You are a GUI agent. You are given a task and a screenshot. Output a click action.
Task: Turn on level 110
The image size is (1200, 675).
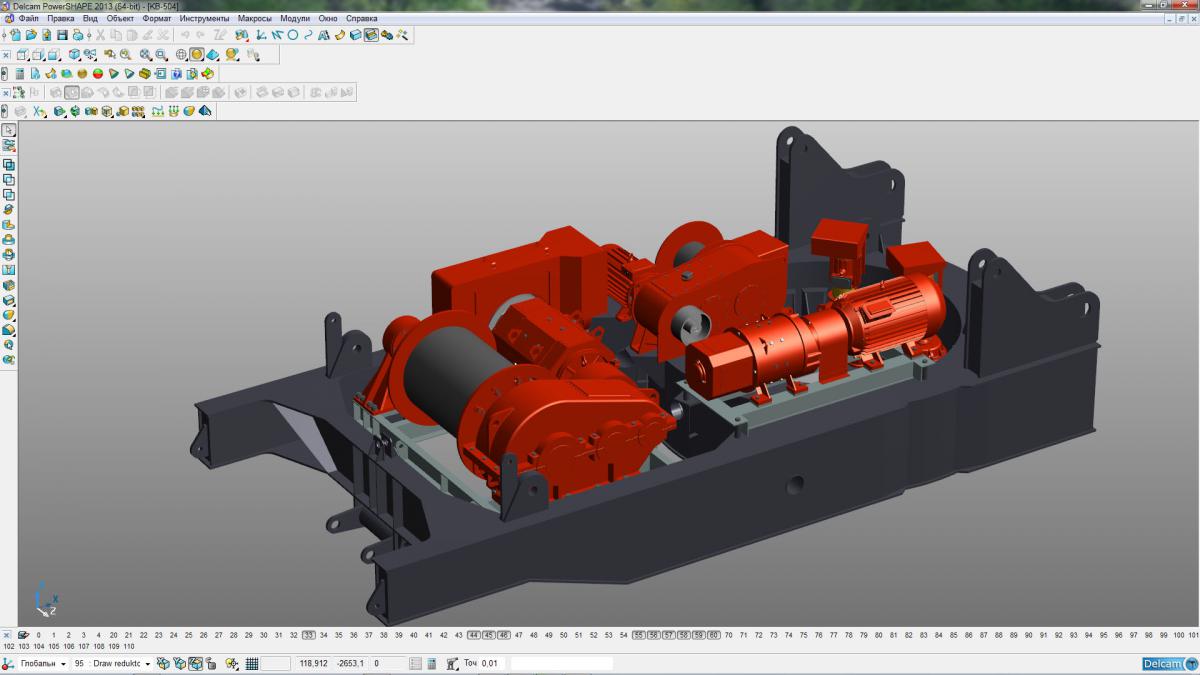pos(128,647)
